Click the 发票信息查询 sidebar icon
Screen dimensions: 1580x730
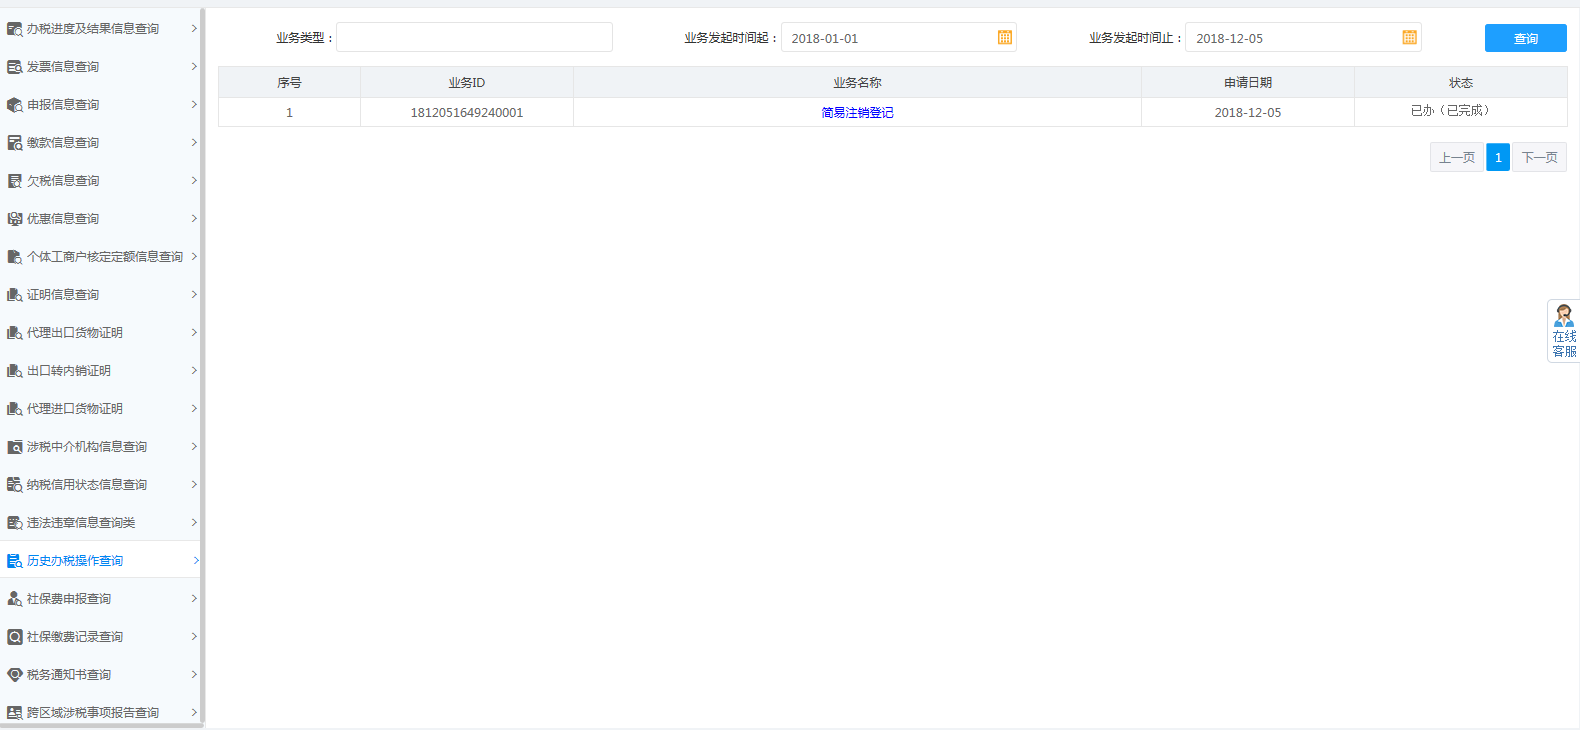pyautogui.click(x=14, y=67)
